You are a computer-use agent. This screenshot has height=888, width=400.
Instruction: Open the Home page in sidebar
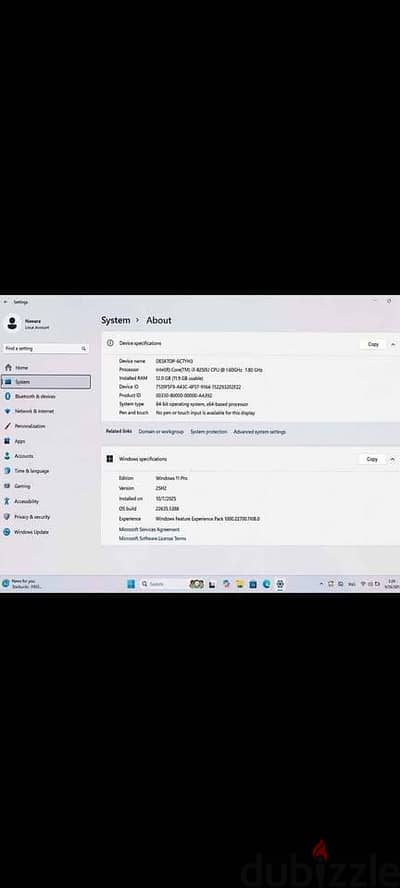pos(22,368)
